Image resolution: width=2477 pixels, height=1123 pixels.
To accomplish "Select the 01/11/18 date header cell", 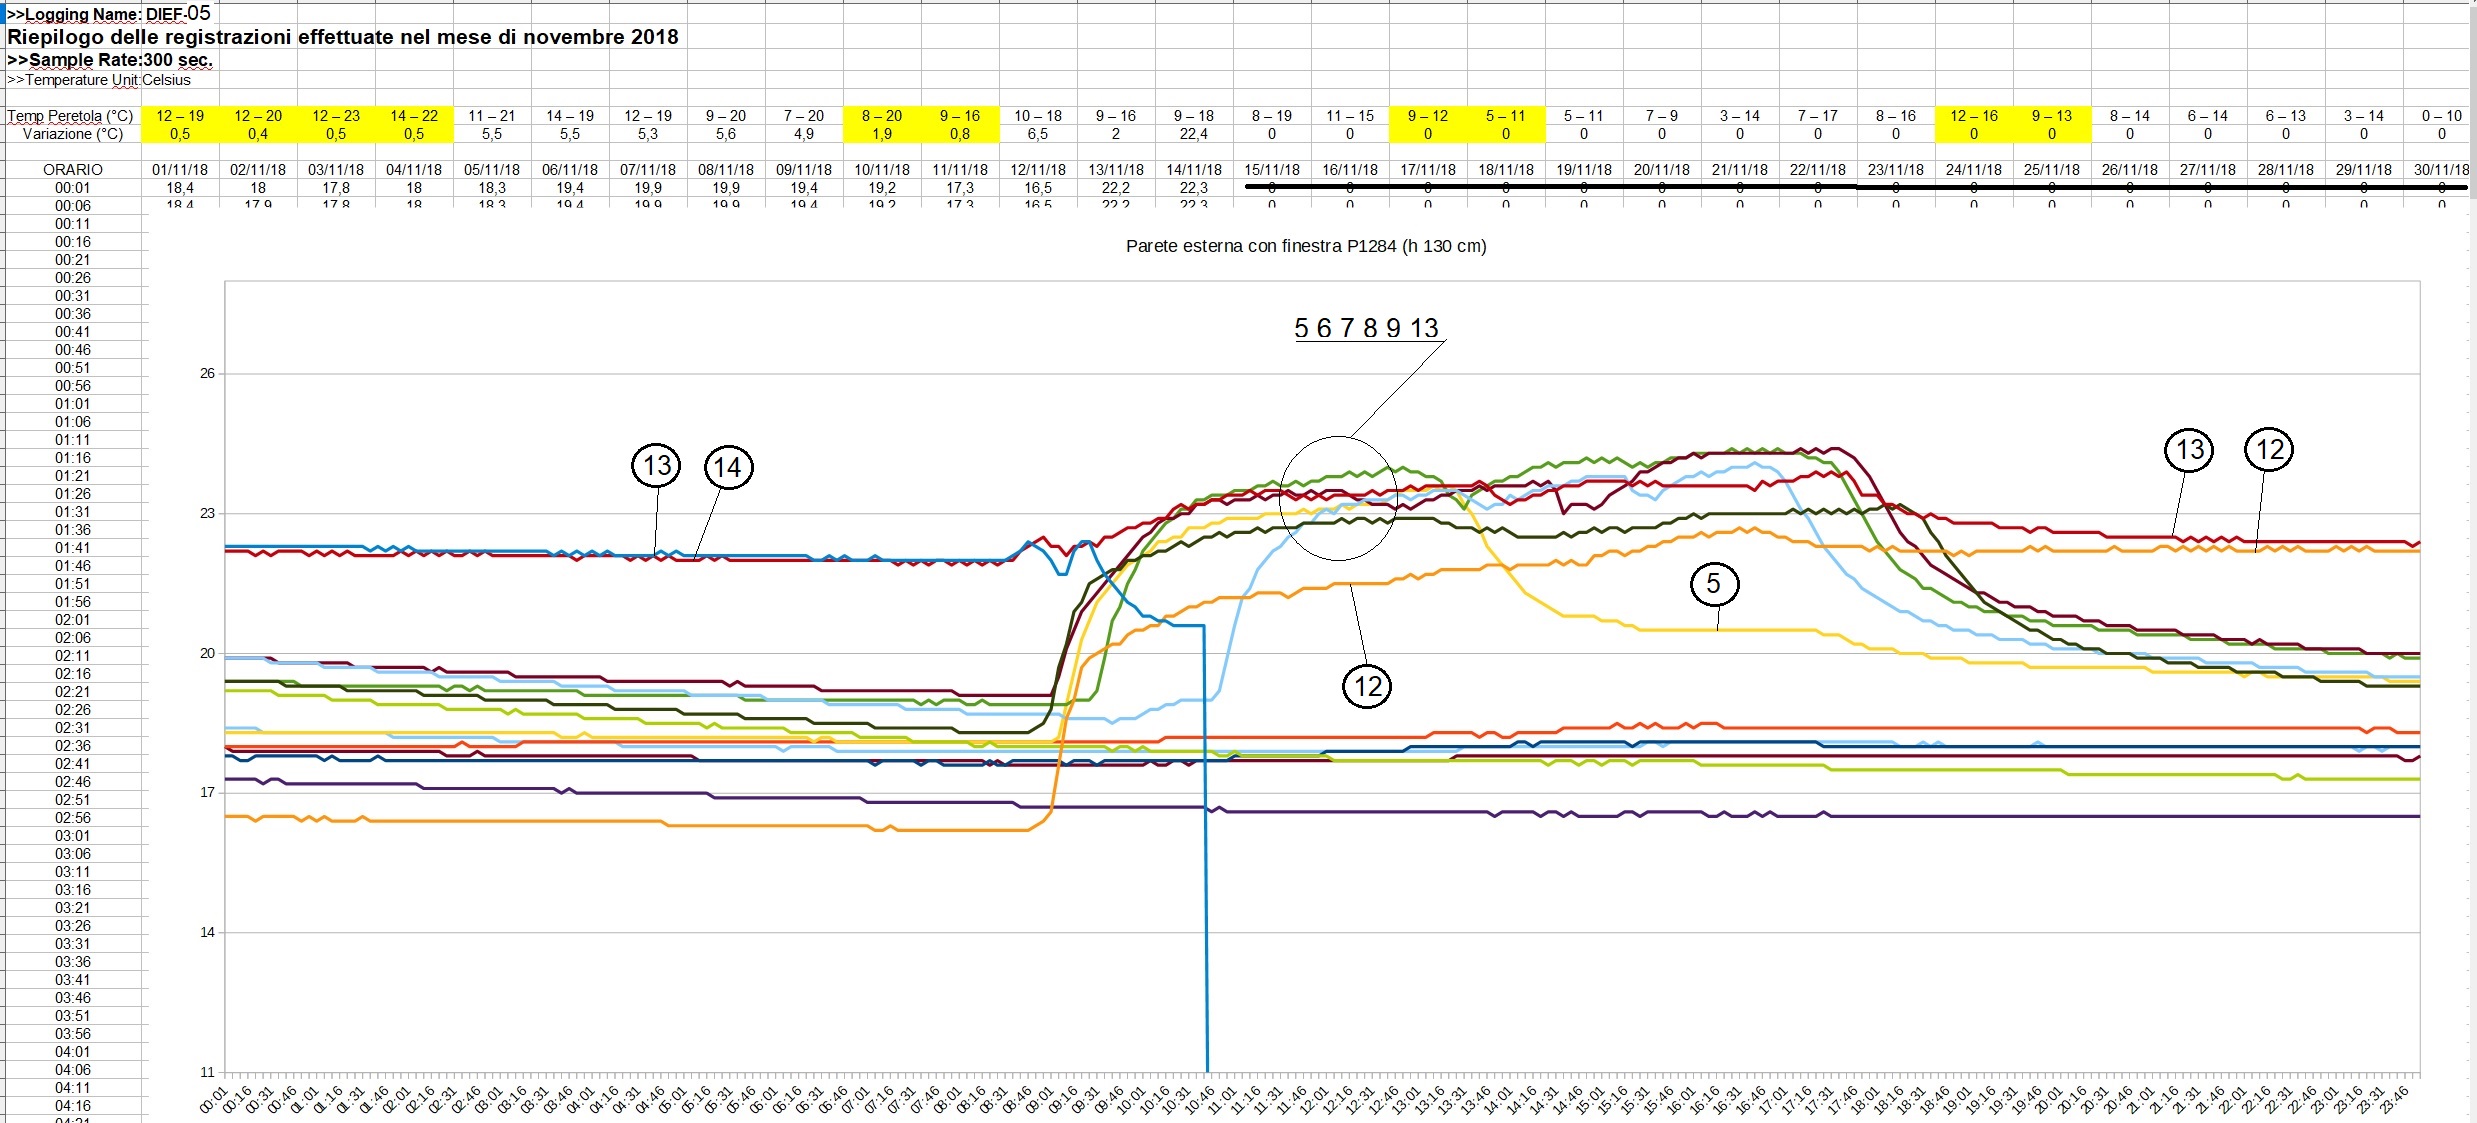I will 180,170.
